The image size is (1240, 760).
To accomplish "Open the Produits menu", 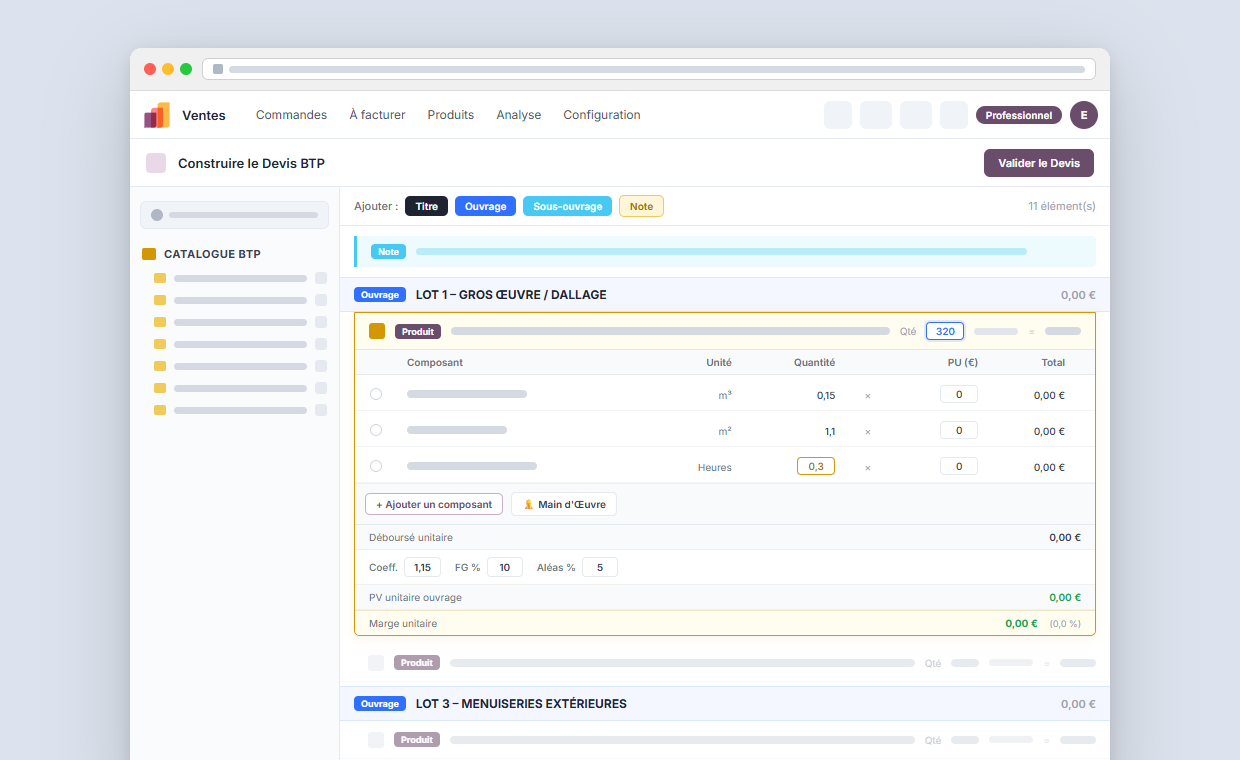I will point(451,115).
